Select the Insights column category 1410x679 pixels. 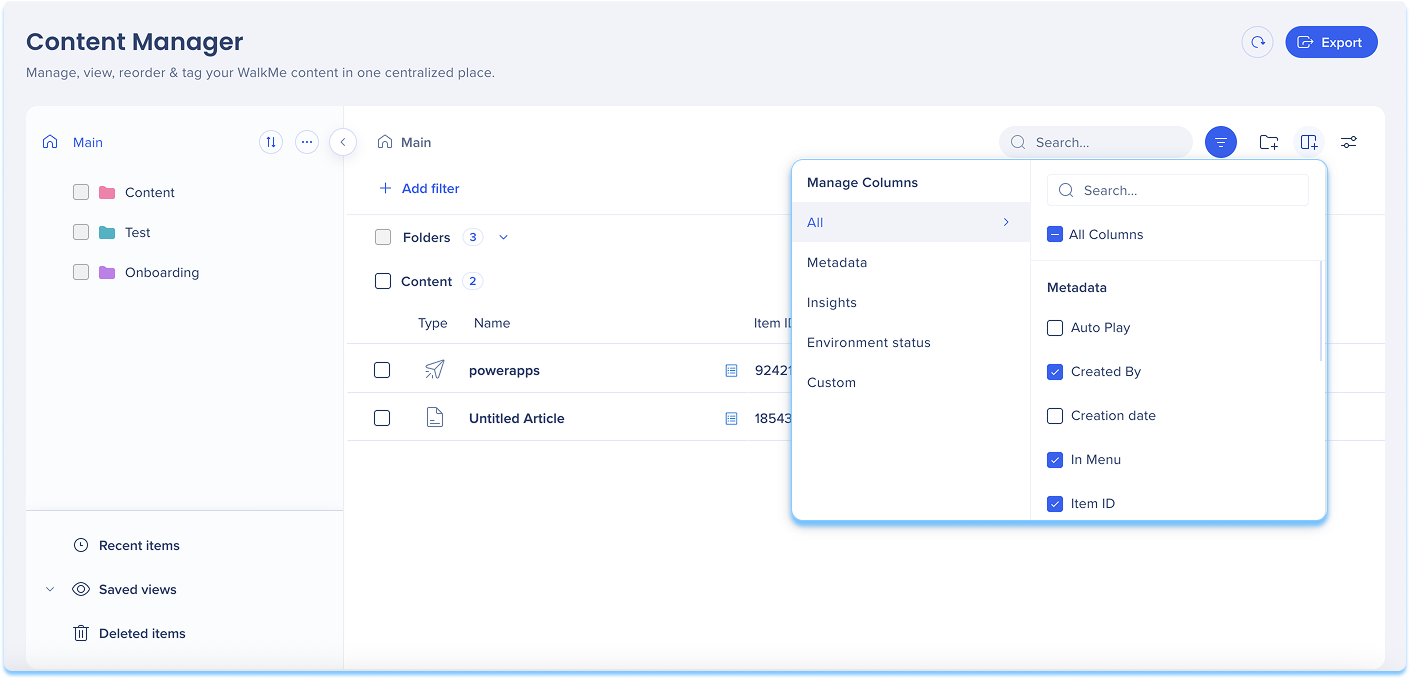coord(832,302)
